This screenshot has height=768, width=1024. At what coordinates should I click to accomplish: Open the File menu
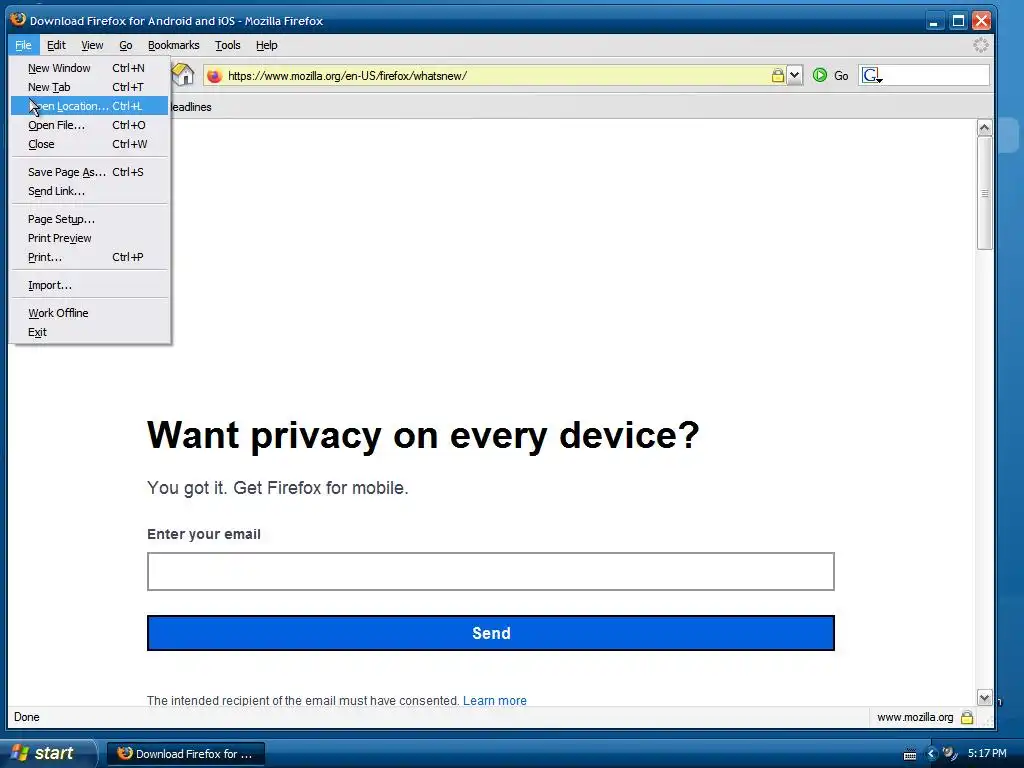[24, 45]
